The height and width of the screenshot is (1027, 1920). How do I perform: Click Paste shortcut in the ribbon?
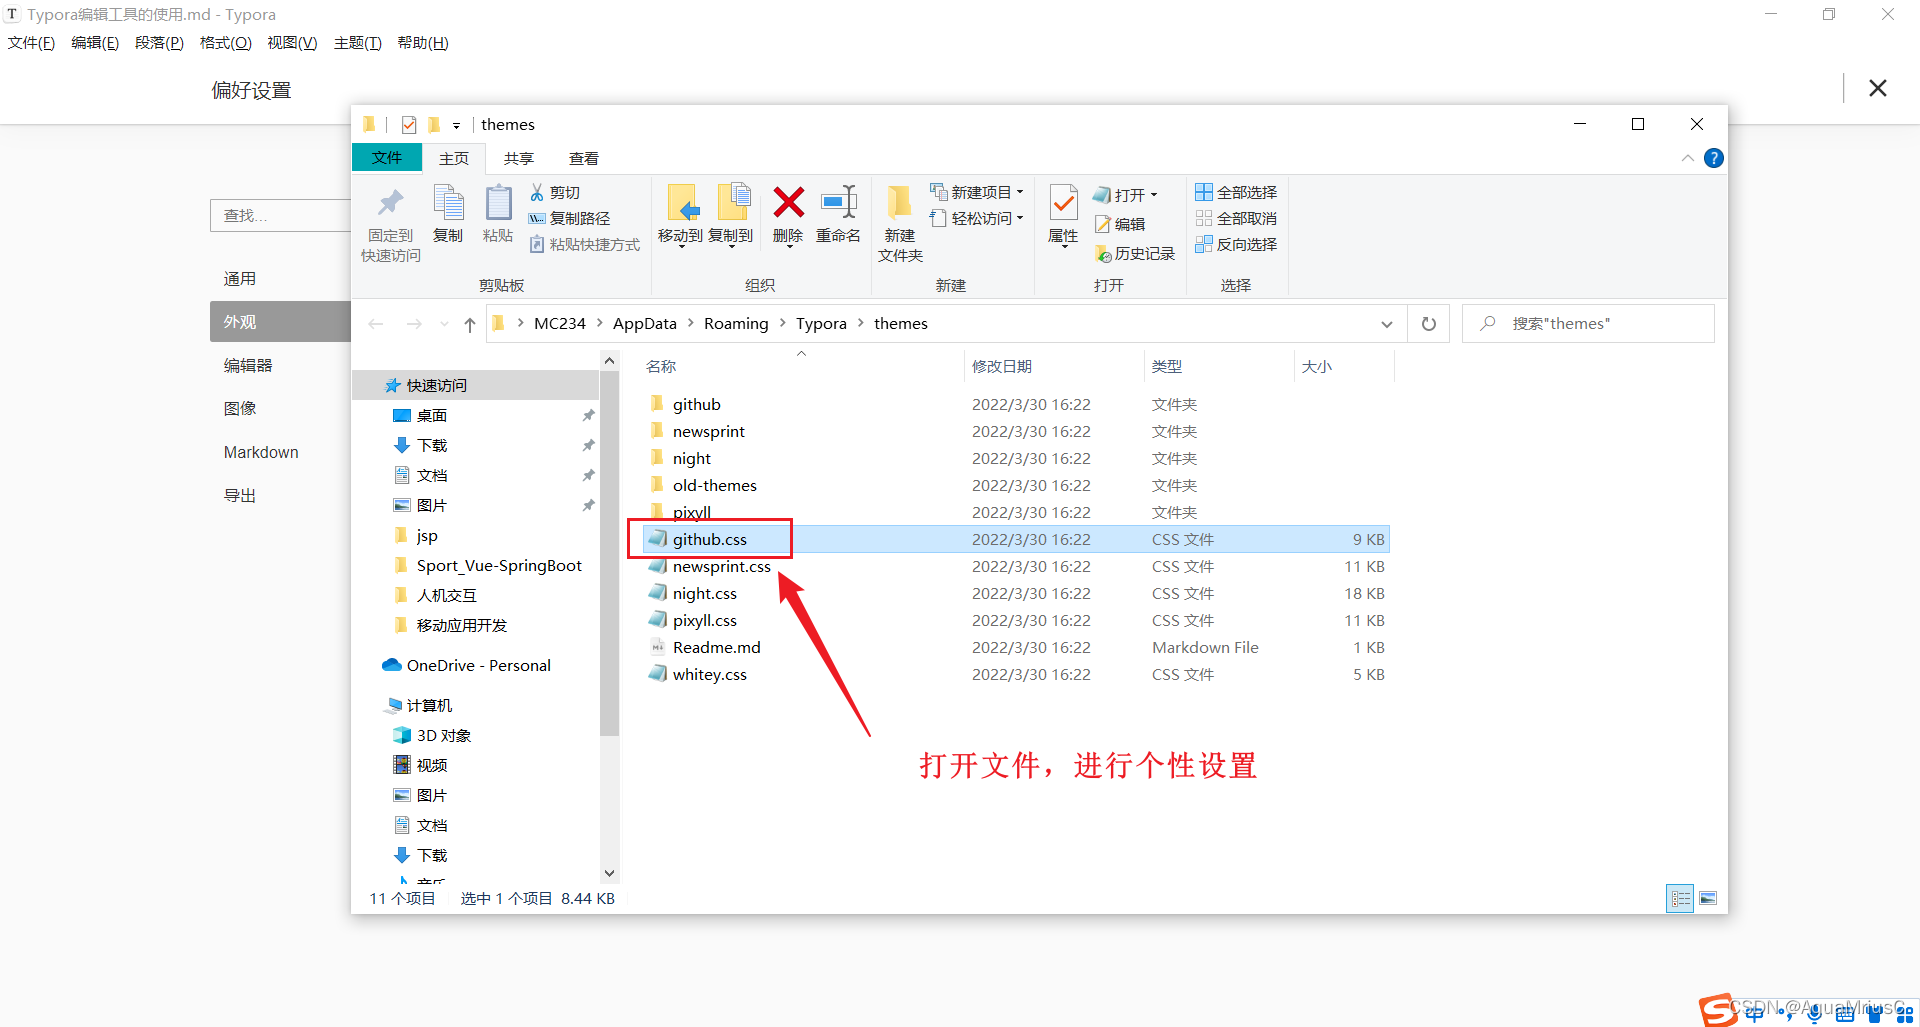[x=585, y=244]
